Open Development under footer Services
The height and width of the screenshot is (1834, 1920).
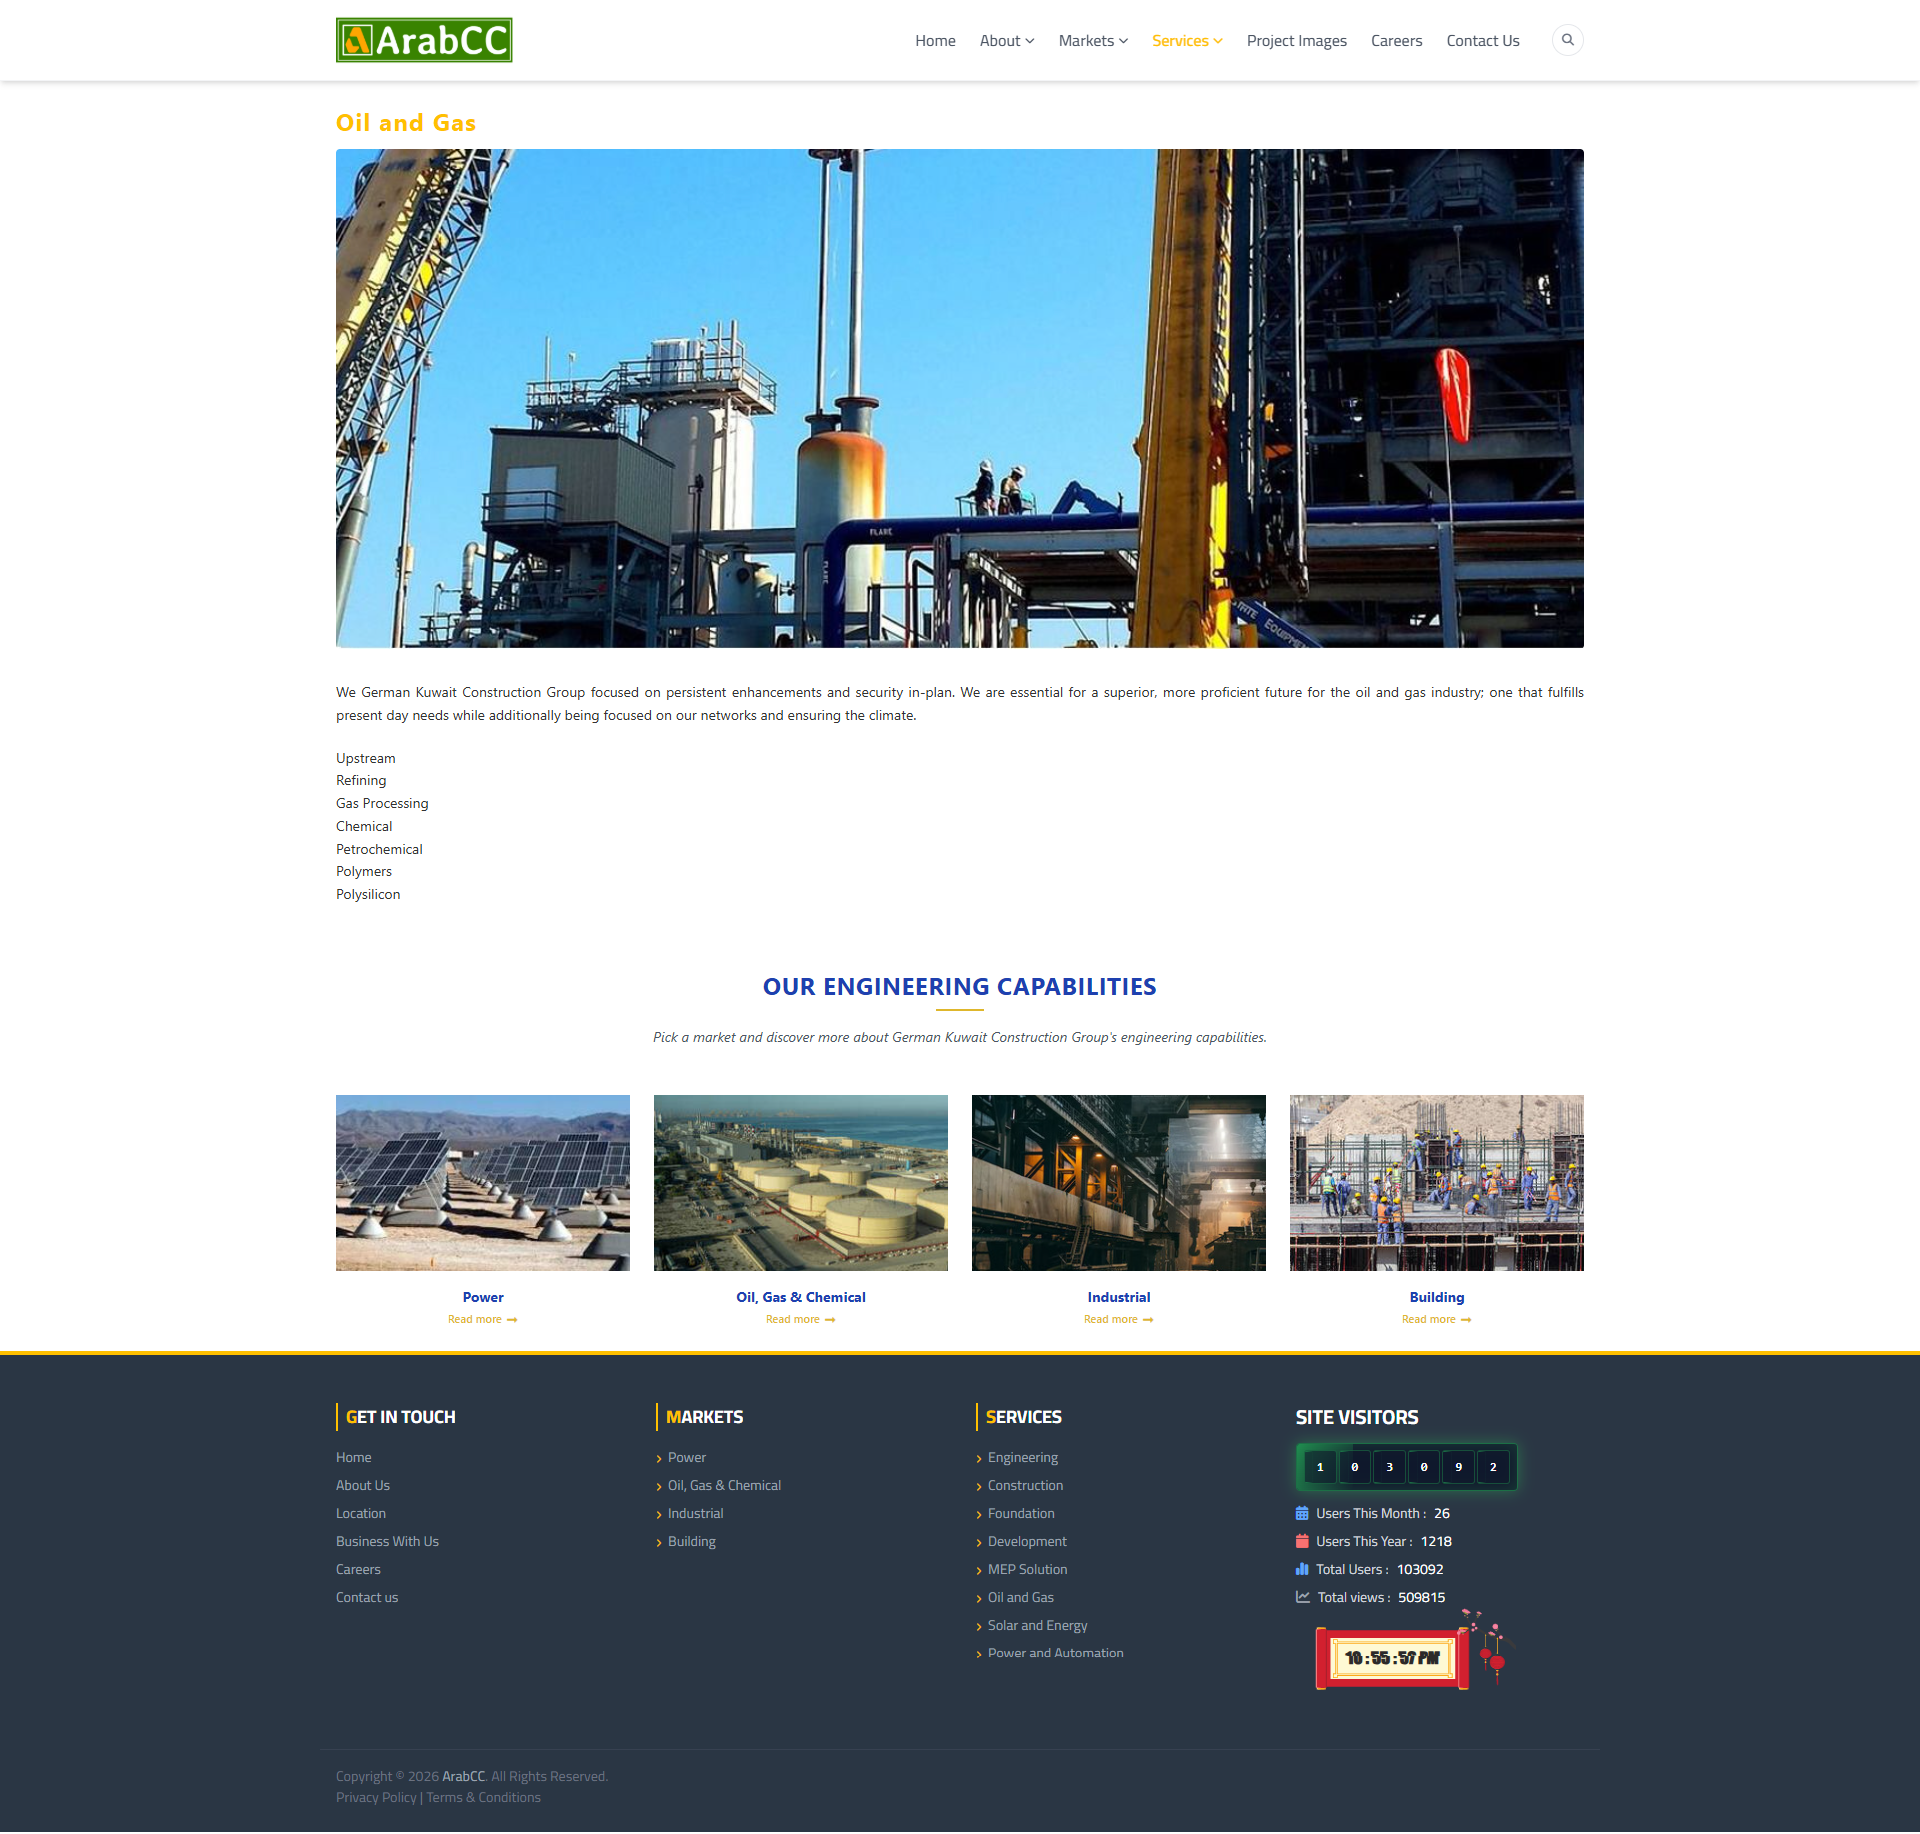(x=1027, y=1541)
